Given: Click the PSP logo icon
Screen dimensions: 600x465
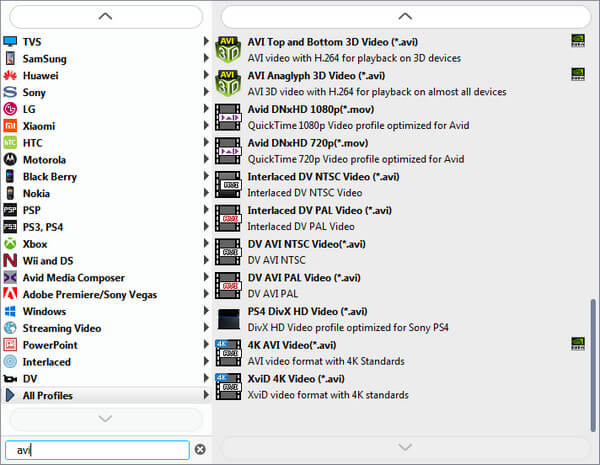Looking at the screenshot, I should coord(10,210).
